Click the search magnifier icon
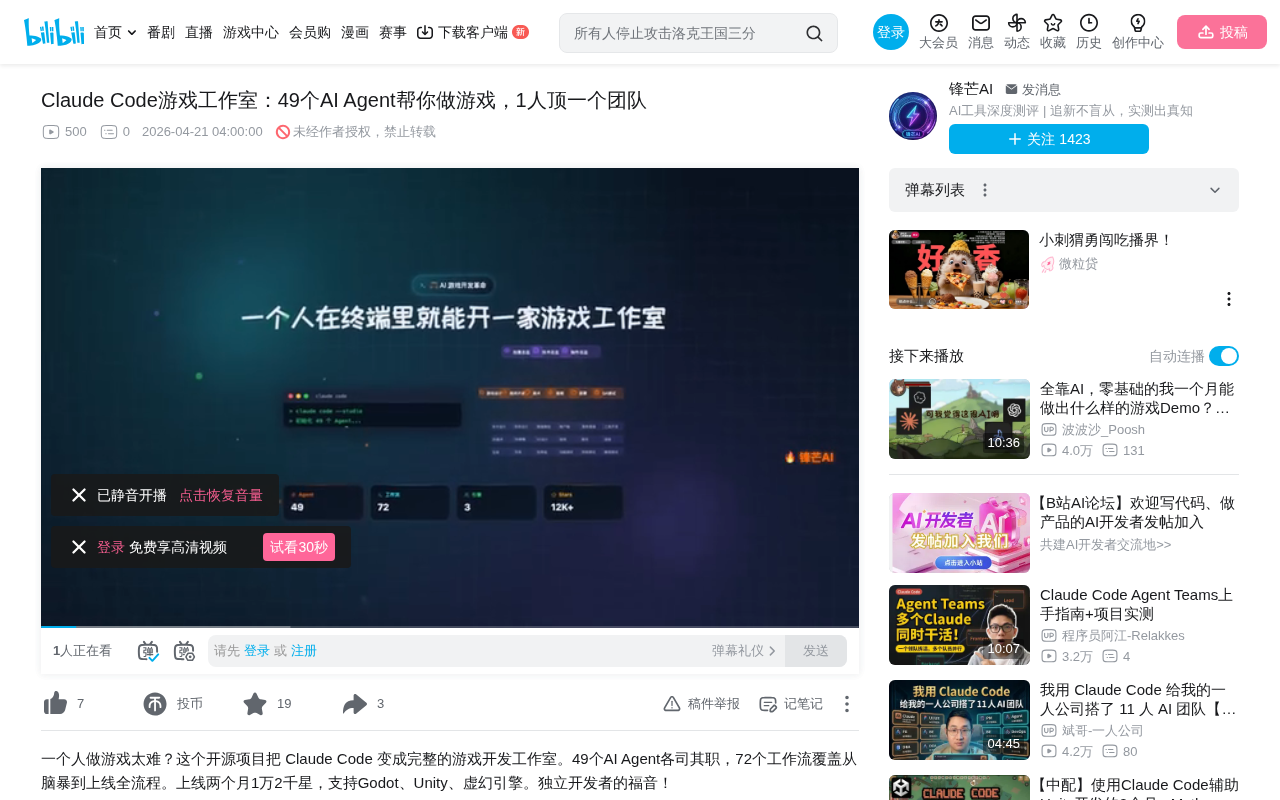The image size is (1280, 800). 815,33
